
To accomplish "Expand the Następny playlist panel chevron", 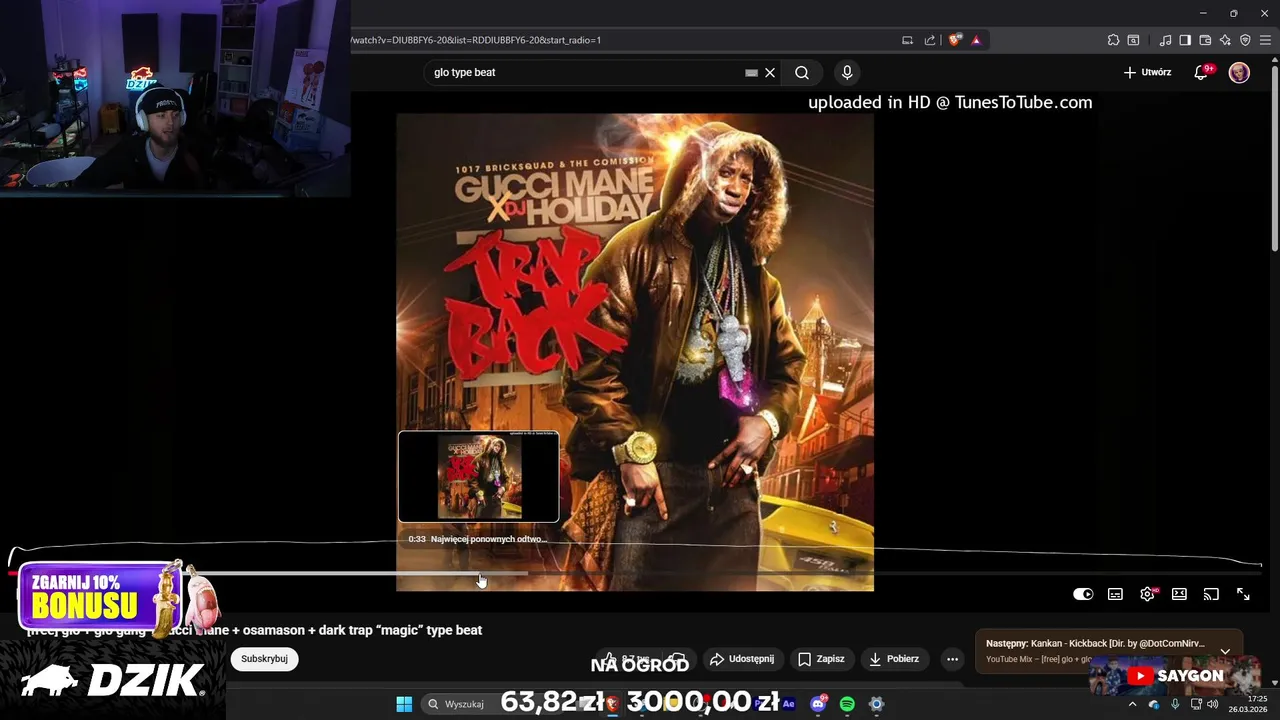I will click(x=1225, y=651).
